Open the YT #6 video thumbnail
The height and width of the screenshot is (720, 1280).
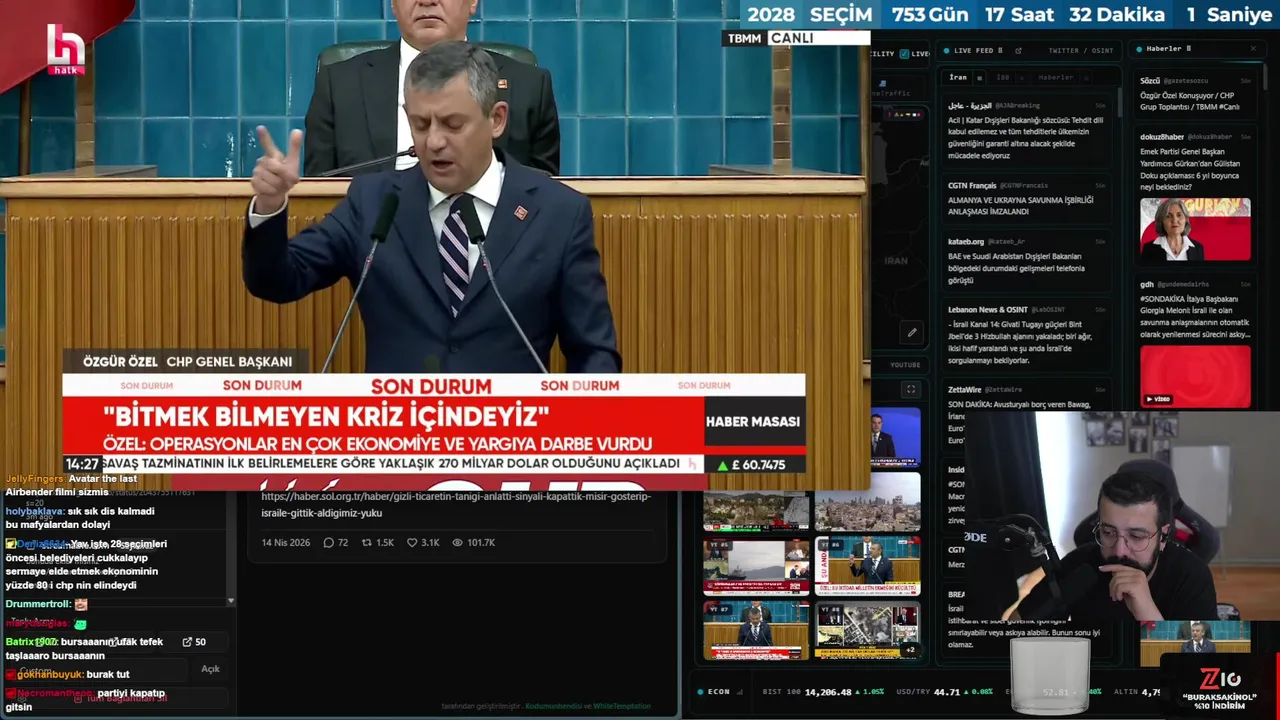point(867,567)
